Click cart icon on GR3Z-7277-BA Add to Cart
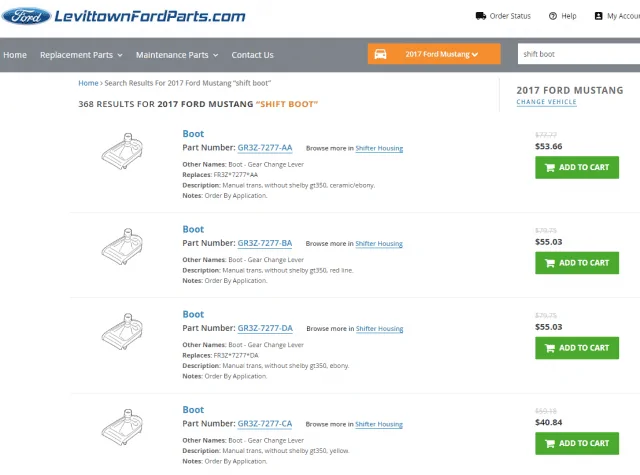This screenshot has width=640, height=475. (550, 263)
